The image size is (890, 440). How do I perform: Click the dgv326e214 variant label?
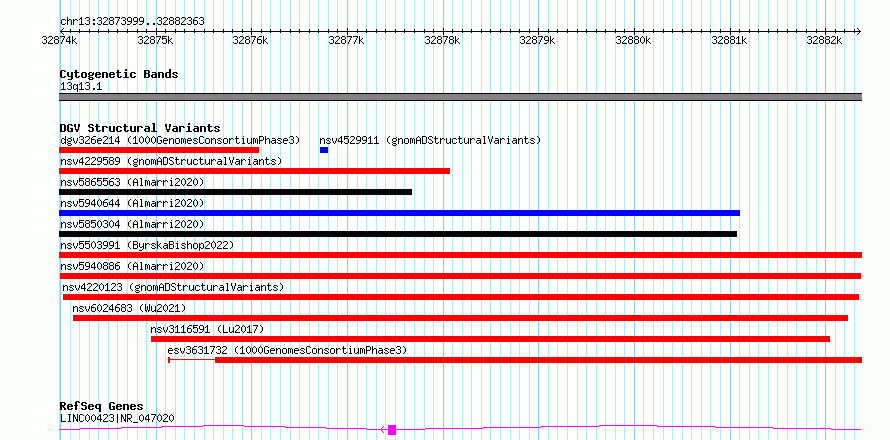180,140
